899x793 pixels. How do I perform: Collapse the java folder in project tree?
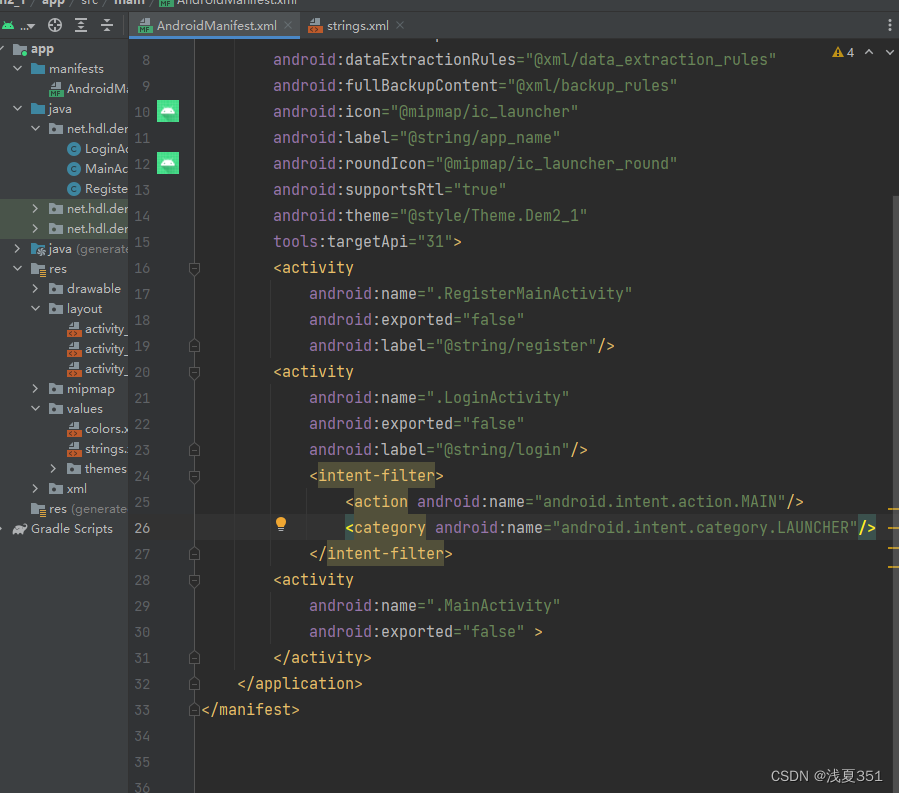[18, 108]
